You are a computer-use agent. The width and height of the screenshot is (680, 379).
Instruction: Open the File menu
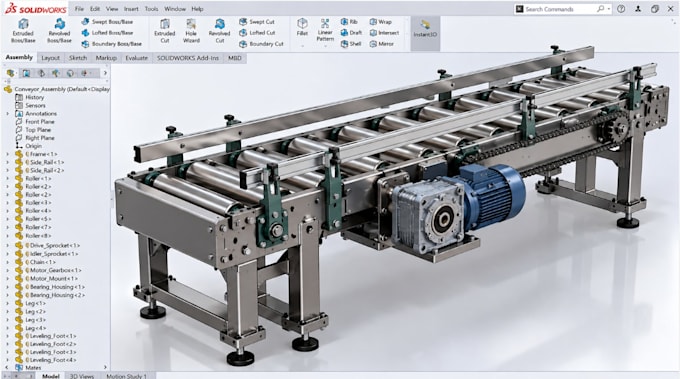pos(79,9)
